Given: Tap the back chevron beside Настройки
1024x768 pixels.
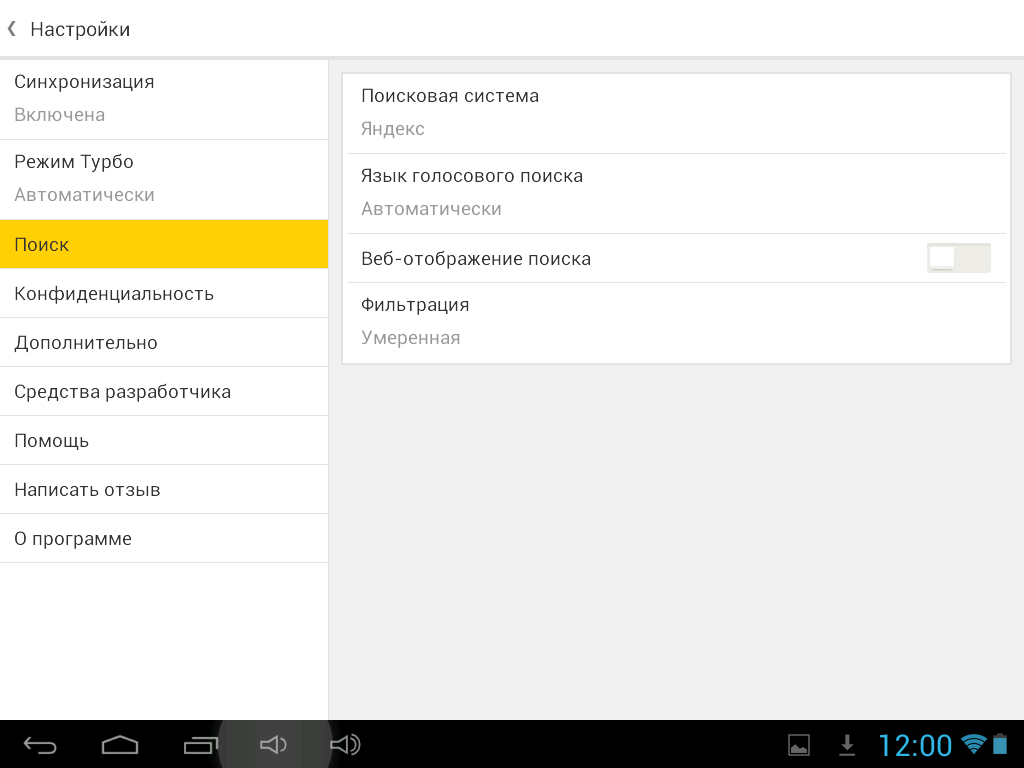Looking at the screenshot, I should 12,29.
